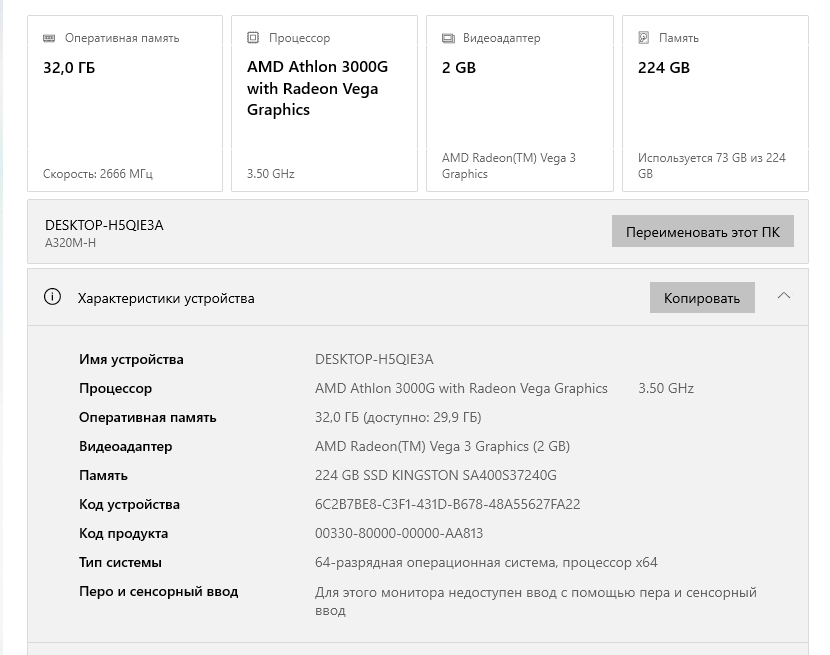Click the Перо и сенсорный ввод label
This screenshot has height=655, width=830.
coord(158,592)
